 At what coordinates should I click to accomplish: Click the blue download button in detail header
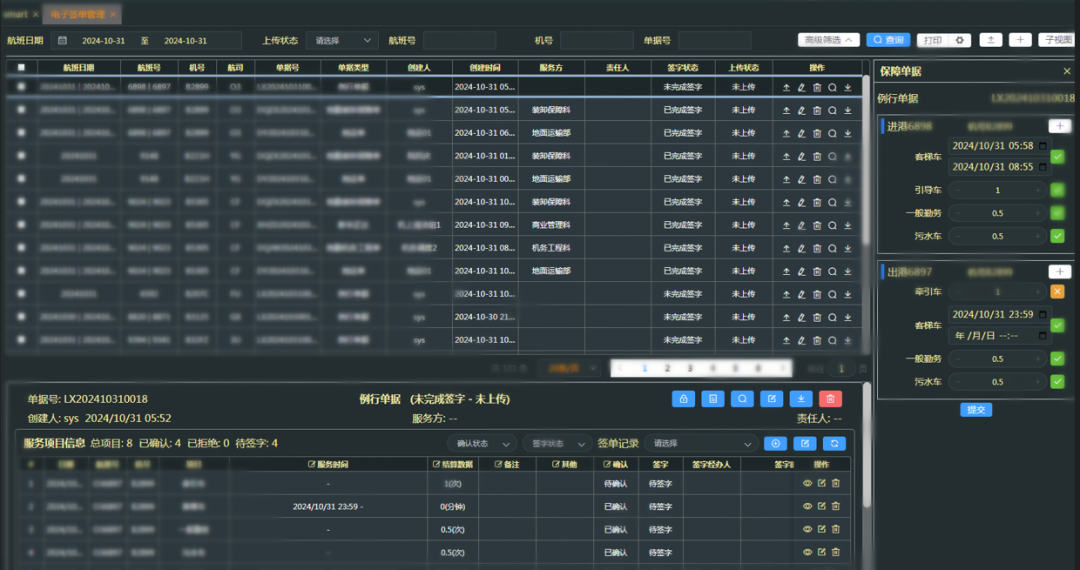801,398
